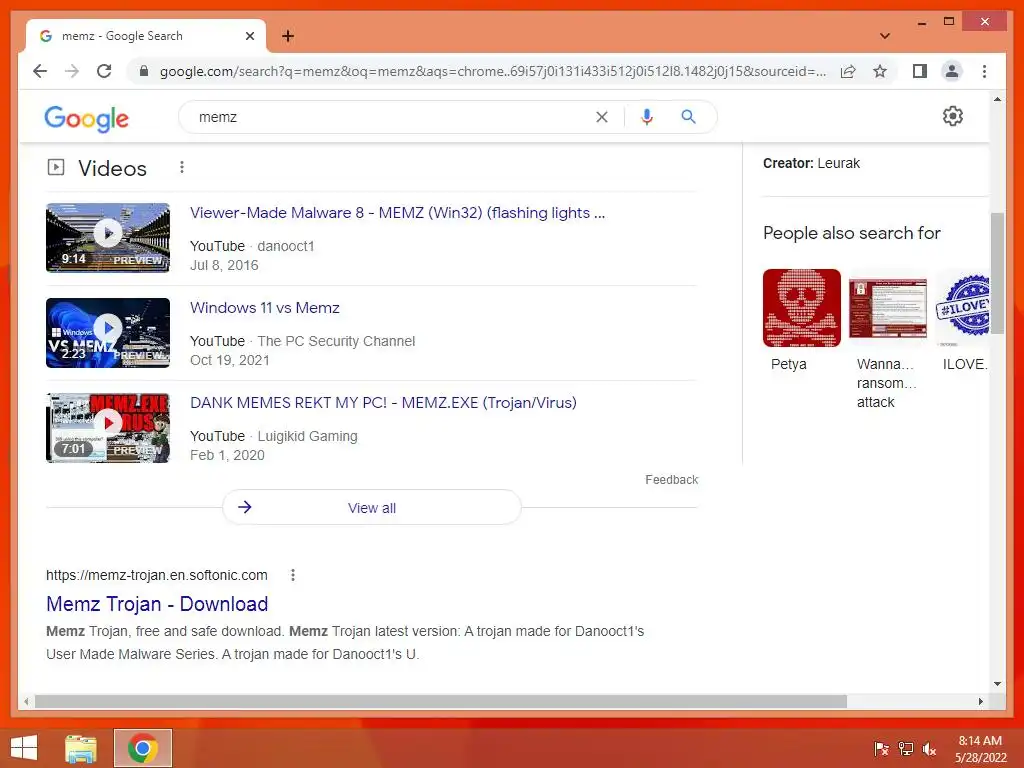
Task: Open a new browser tab
Action: point(288,36)
